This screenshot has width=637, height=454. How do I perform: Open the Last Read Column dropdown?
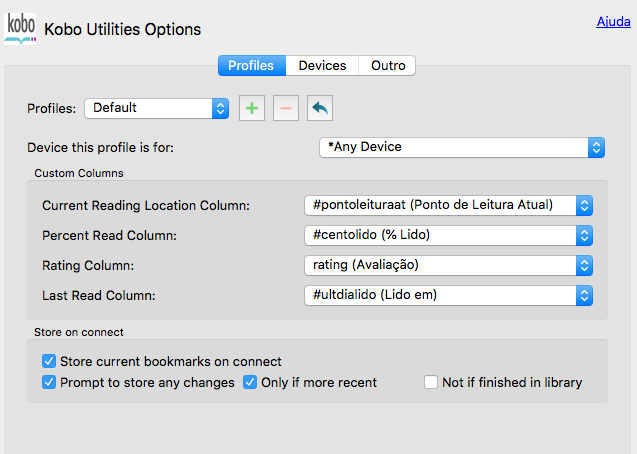449,295
